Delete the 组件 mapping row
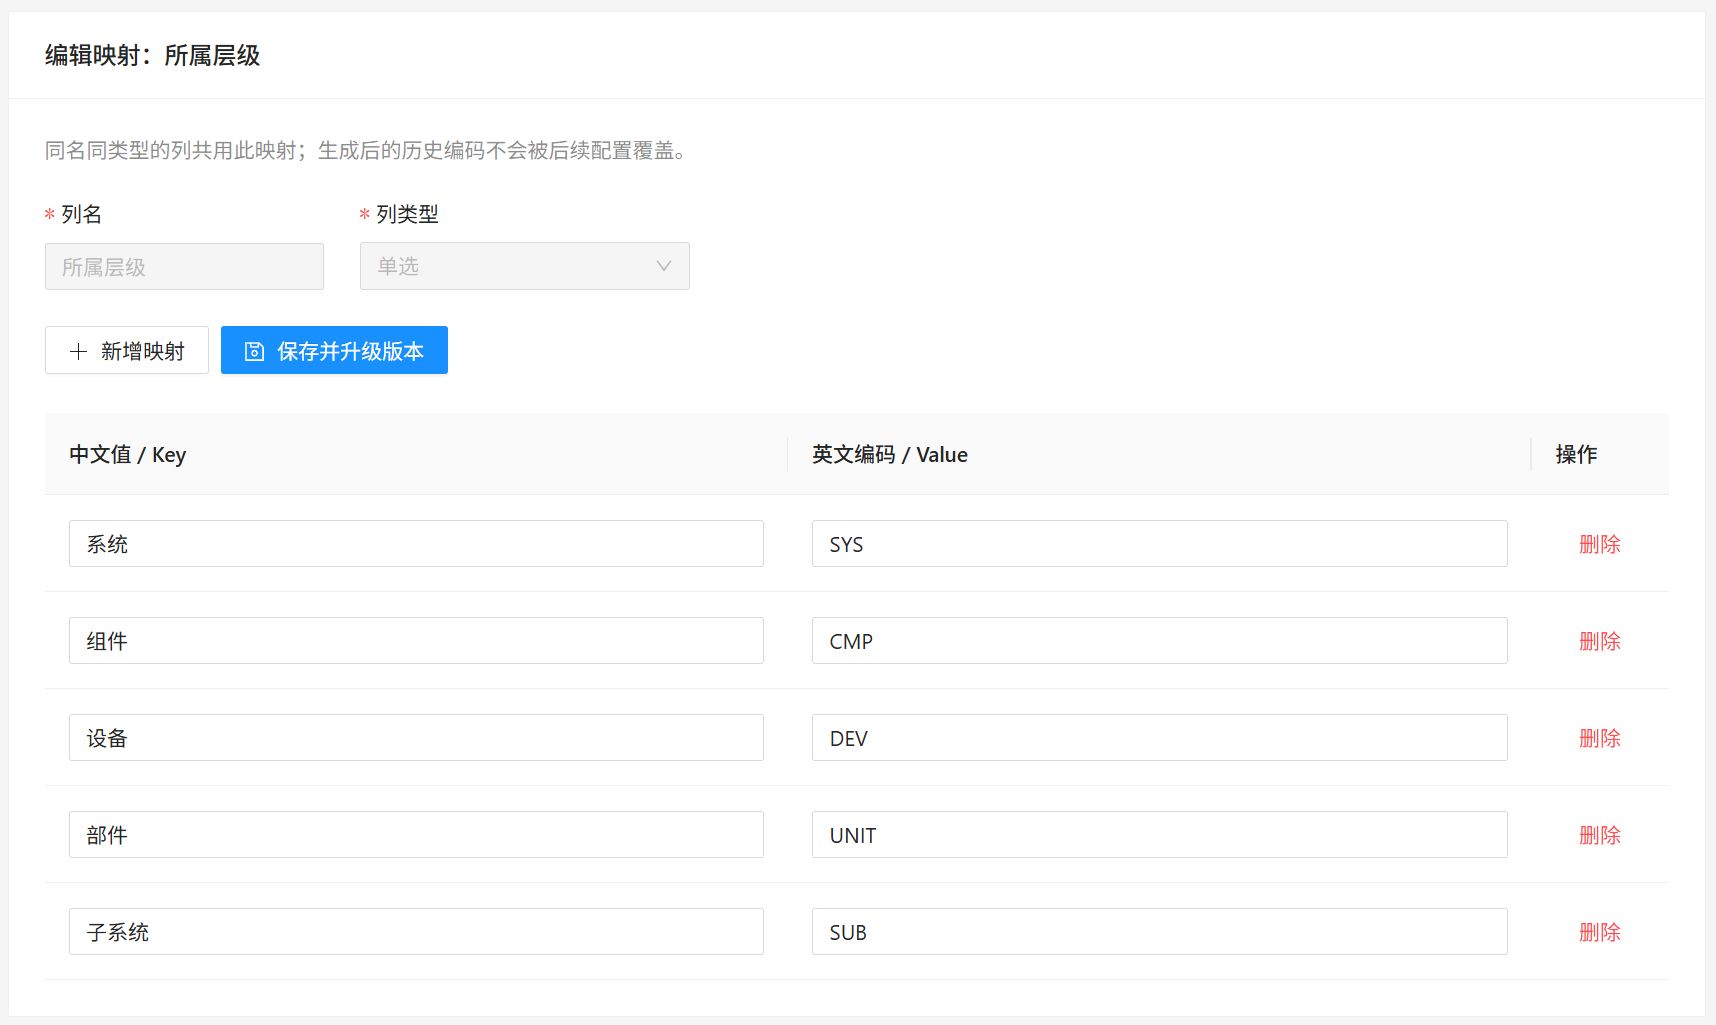The width and height of the screenshot is (1716, 1025). 1599,641
